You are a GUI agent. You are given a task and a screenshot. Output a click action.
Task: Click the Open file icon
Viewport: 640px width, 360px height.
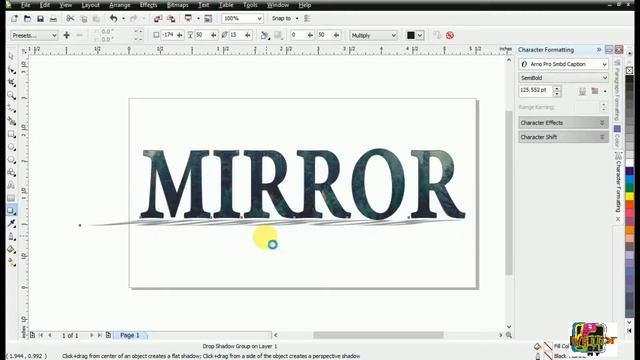[x=27, y=18]
